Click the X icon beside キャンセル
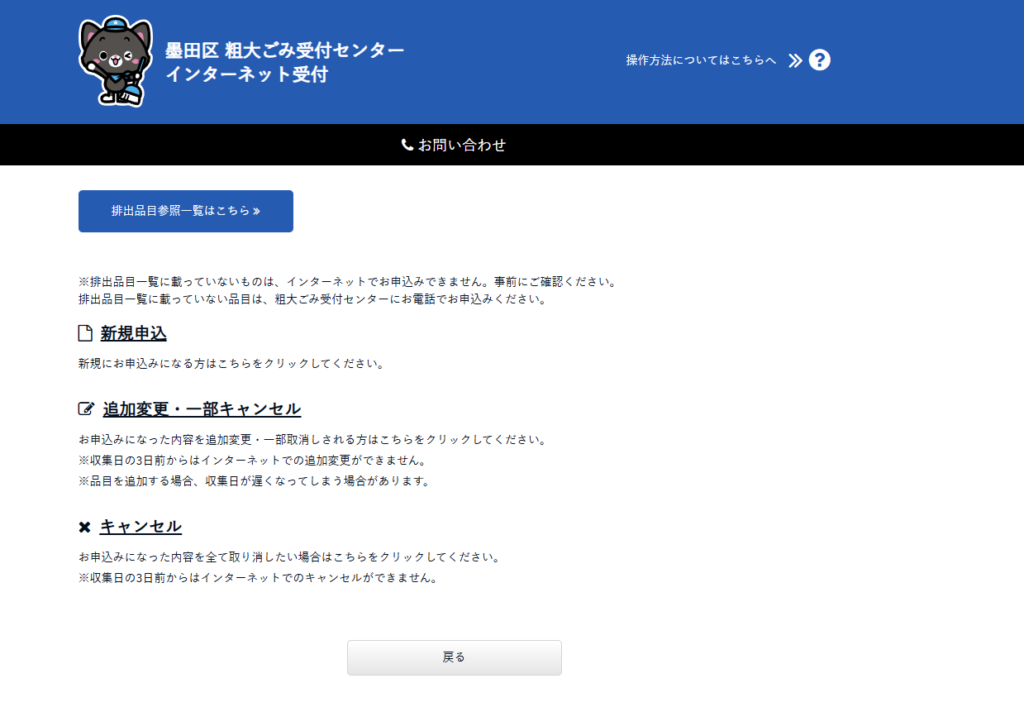This screenshot has height=707, width=1024. pyautogui.click(x=85, y=527)
